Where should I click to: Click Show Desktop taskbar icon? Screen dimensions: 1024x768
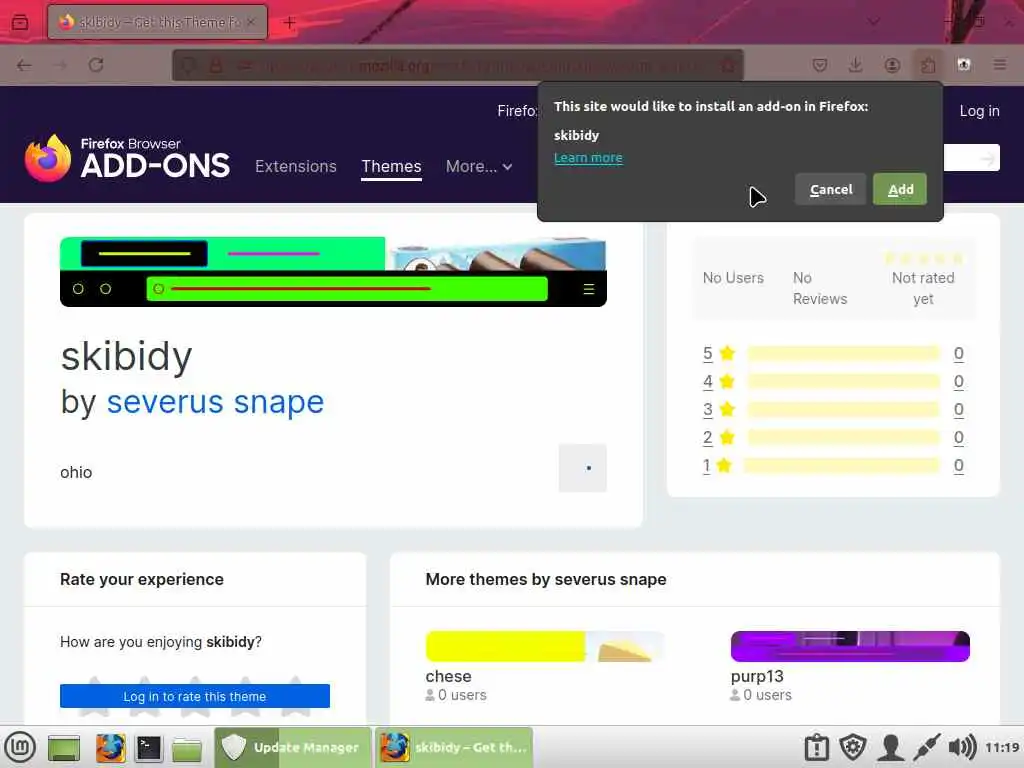pyautogui.click(x=63, y=748)
